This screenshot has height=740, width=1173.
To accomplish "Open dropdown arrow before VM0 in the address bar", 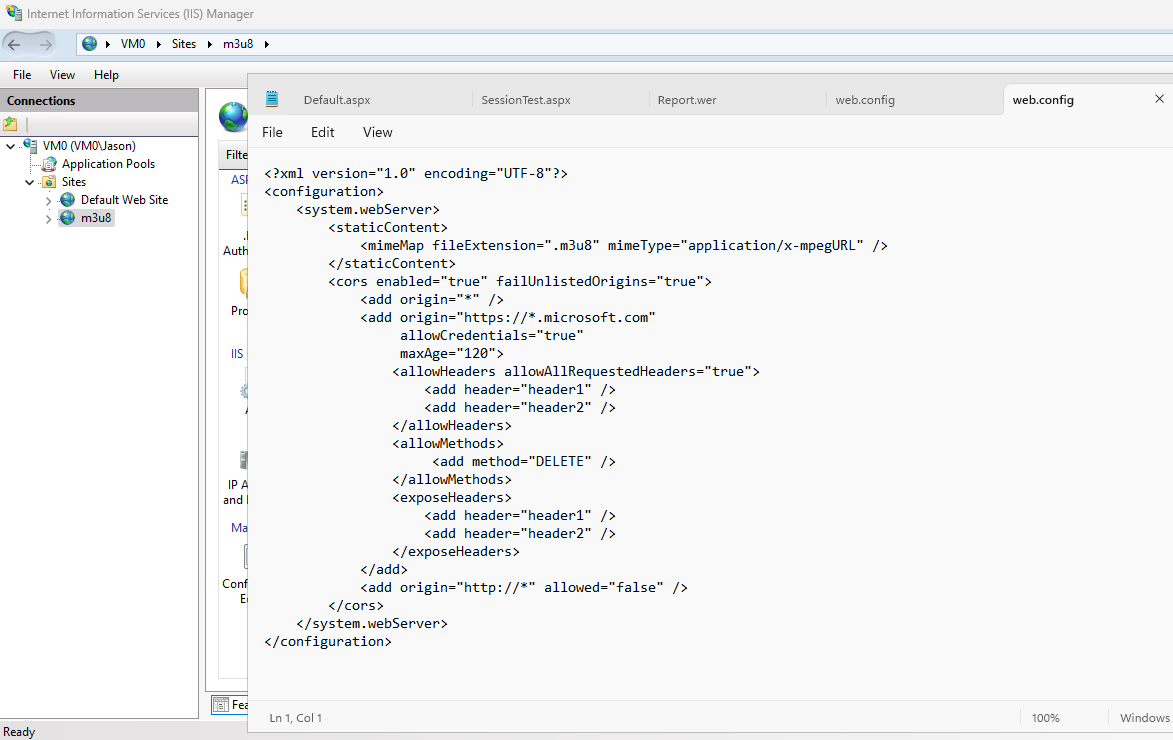I will (108, 44).
